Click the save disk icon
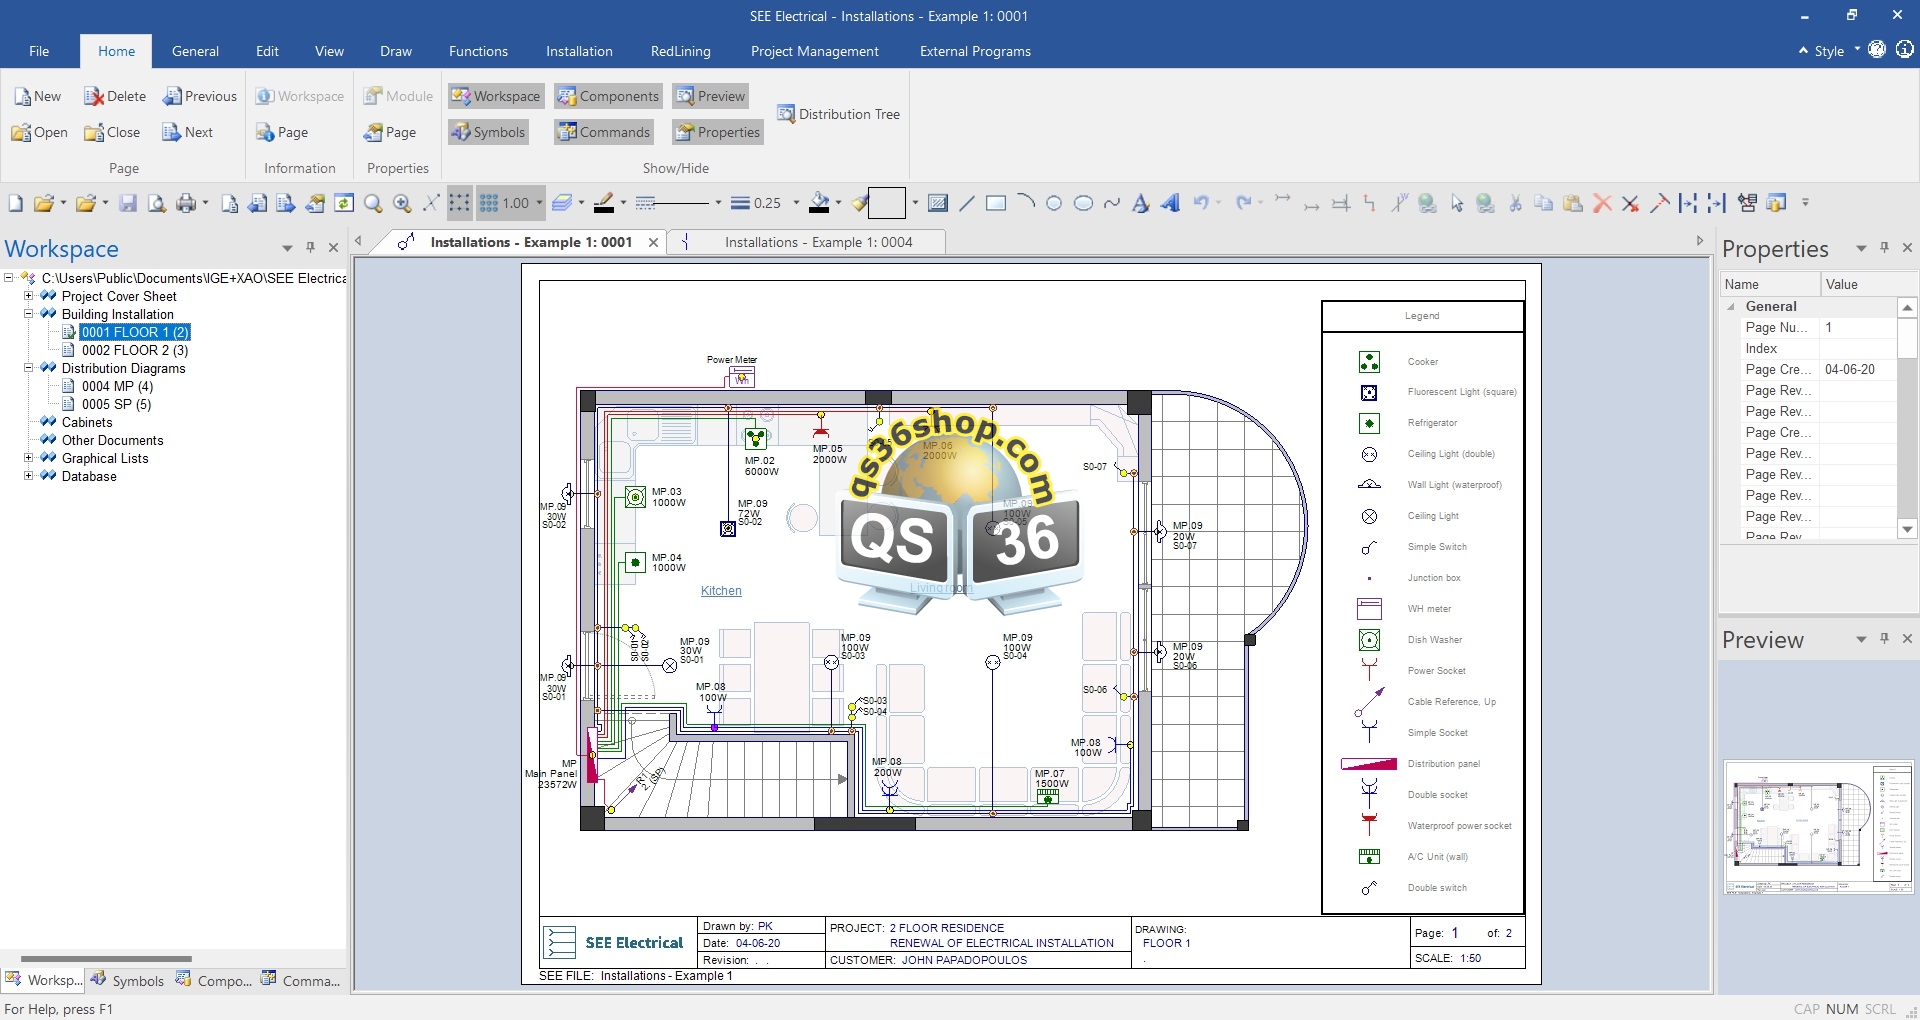The width and height of the screenshot is (1920, 1020). point(128,204)
